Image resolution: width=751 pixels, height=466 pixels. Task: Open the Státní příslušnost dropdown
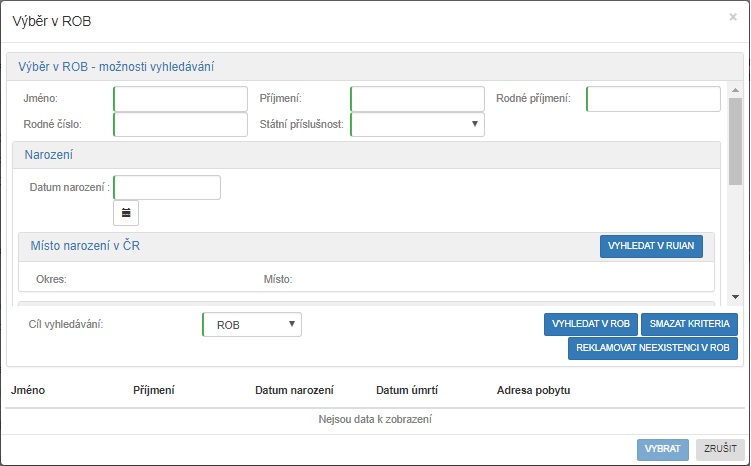417,124
